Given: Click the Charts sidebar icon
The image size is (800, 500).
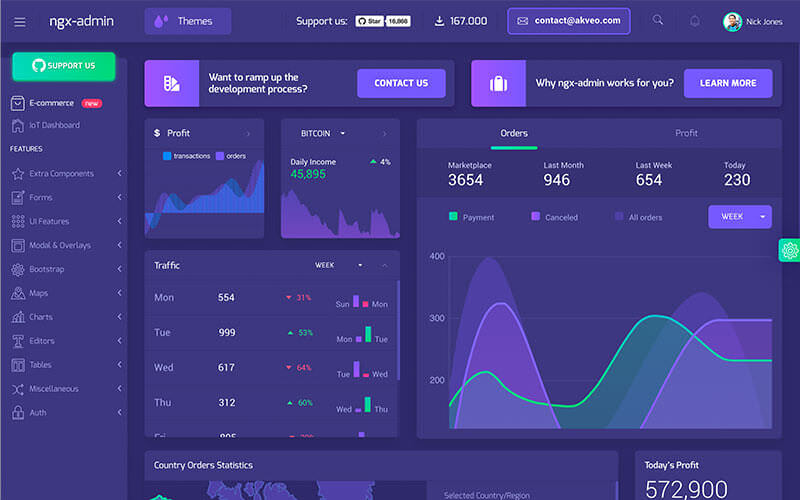Looking at the screenshot, I should (18, 317).
